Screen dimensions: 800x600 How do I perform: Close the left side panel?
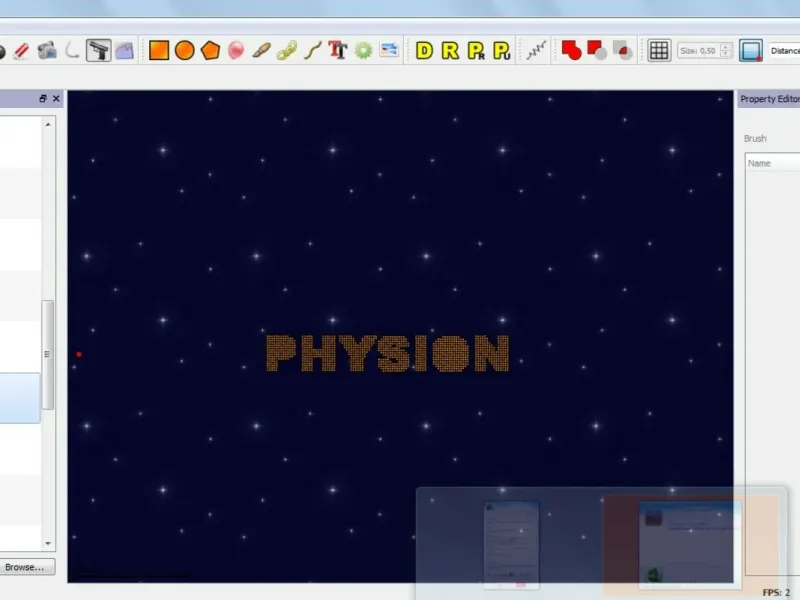(56, 98)
